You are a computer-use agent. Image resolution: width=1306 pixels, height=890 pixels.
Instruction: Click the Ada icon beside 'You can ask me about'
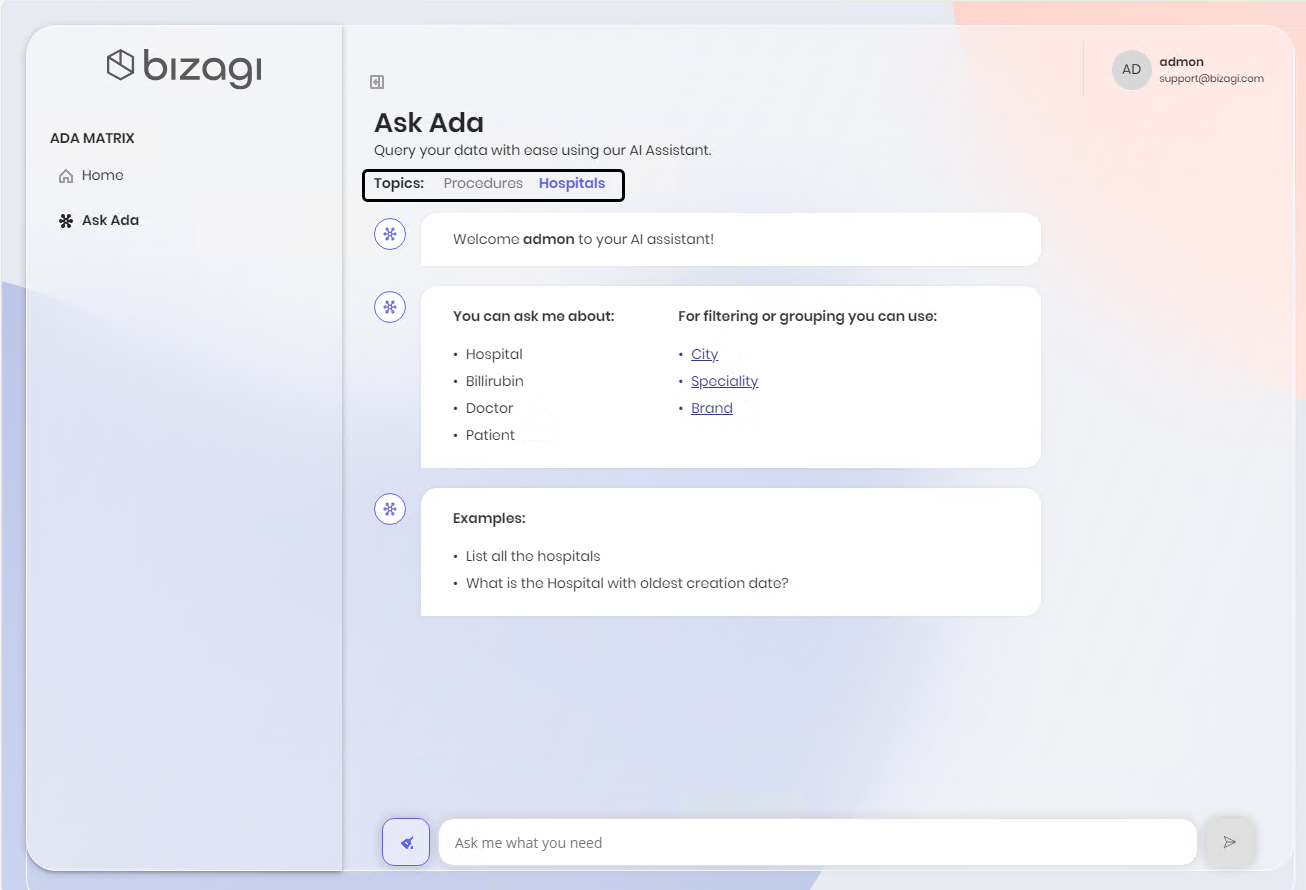tap(390, 307)
